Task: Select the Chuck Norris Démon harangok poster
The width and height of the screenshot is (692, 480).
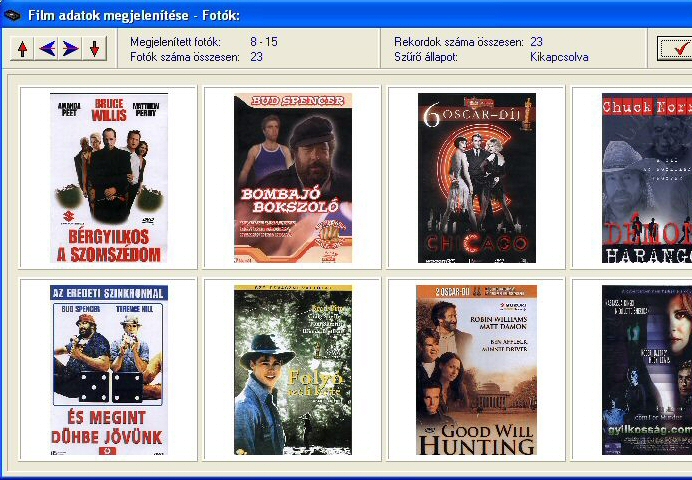Action: tap(647, 178)
